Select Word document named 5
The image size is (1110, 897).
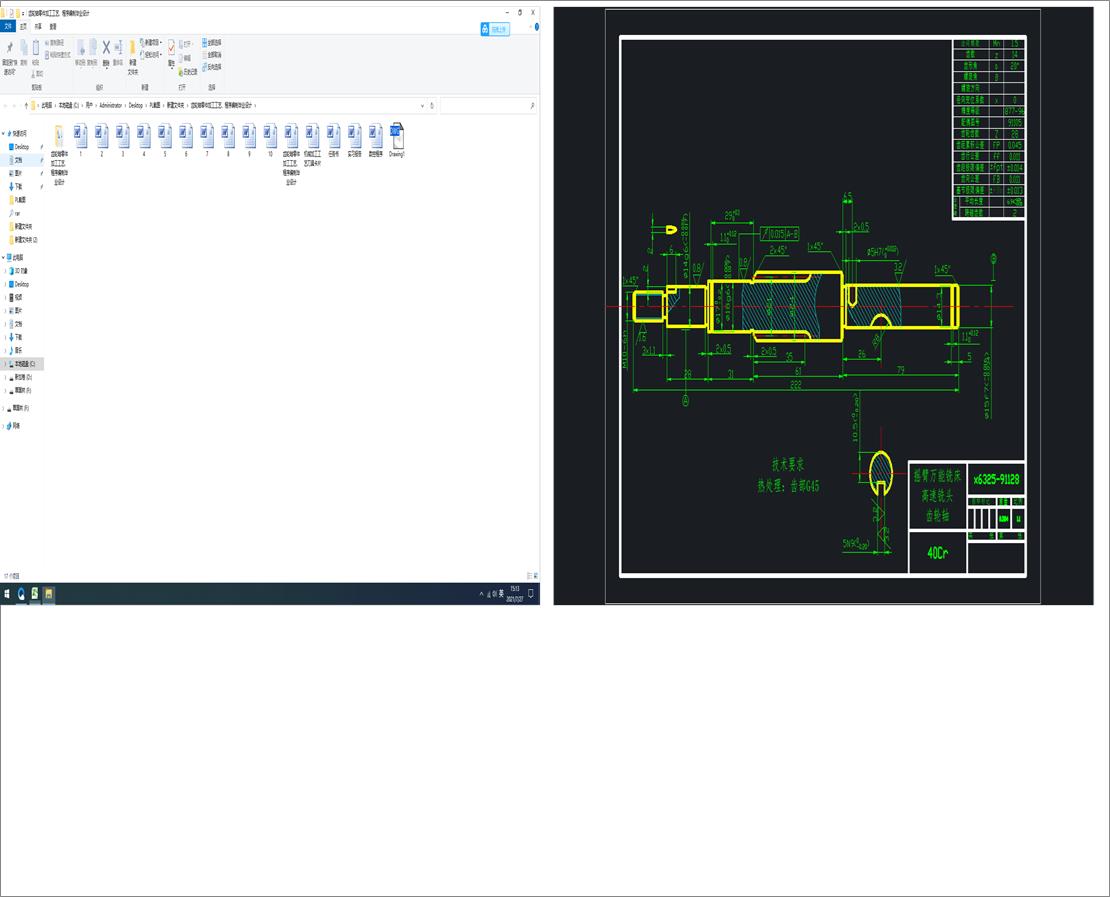[x=165, y=140]
